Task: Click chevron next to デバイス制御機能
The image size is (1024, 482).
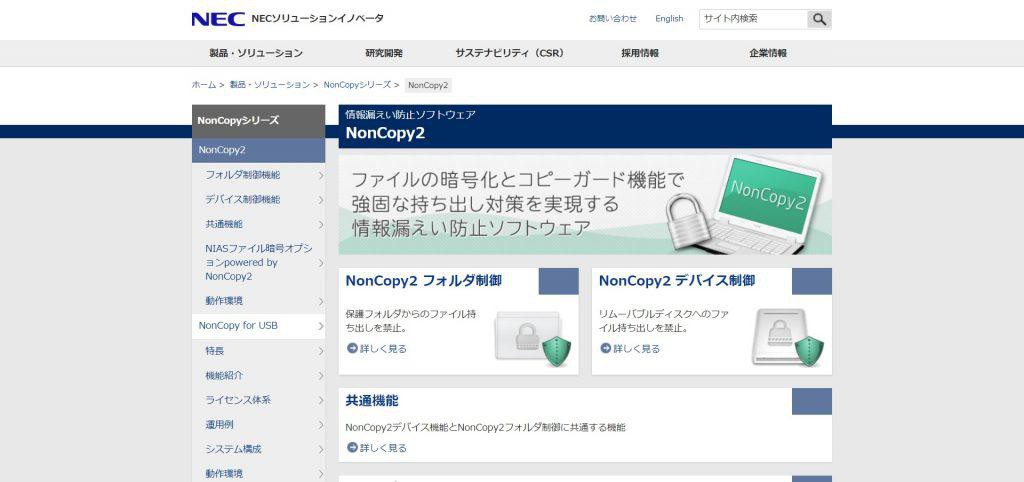Action: 321,200
